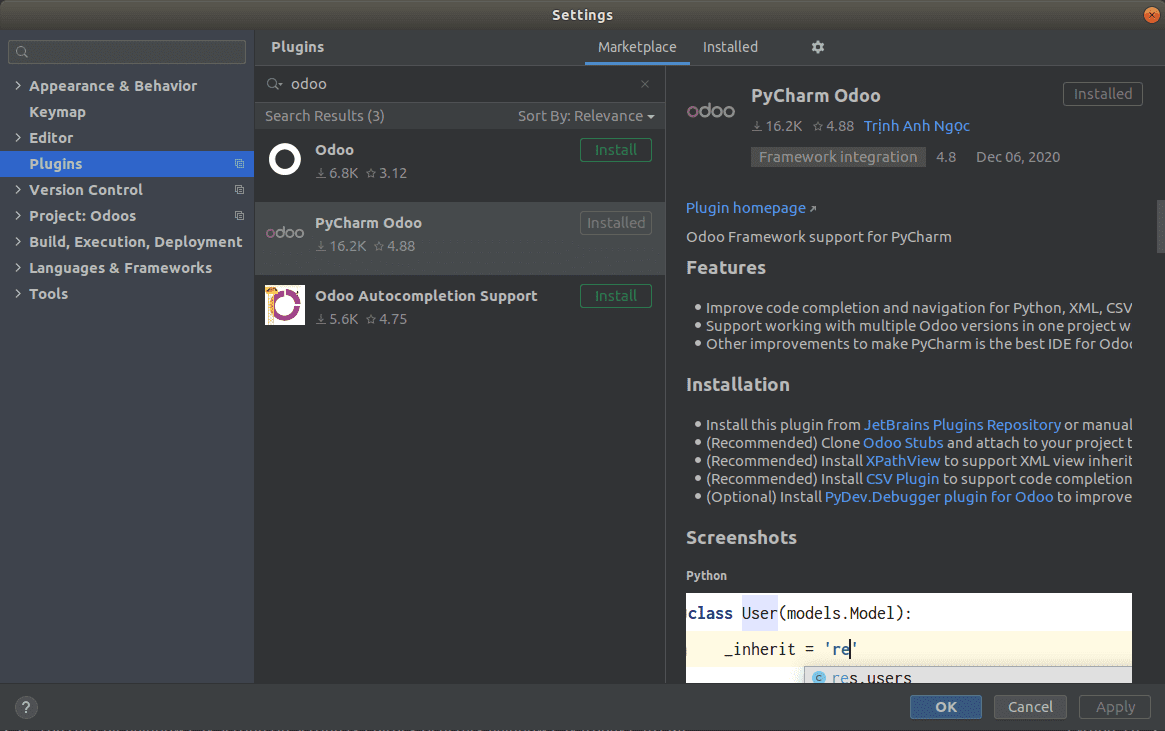Click the odoo logo in plugin details

[x=711, y=111]
